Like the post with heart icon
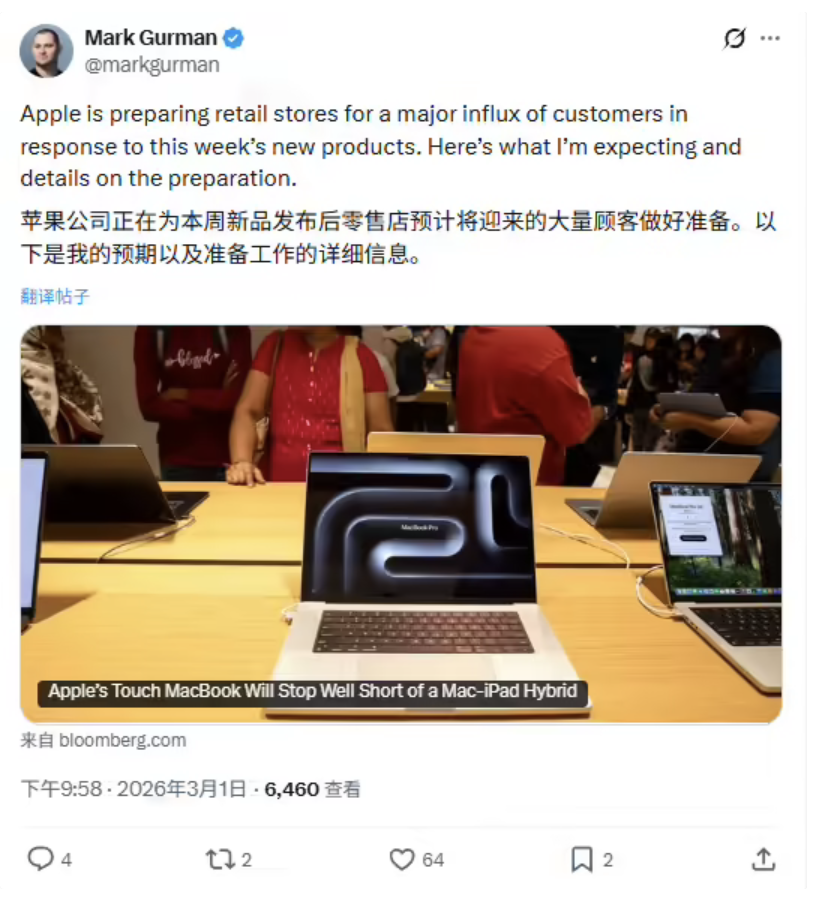Image resolution: width=828 pixels, height=906 pixels. tap(402, 859)
